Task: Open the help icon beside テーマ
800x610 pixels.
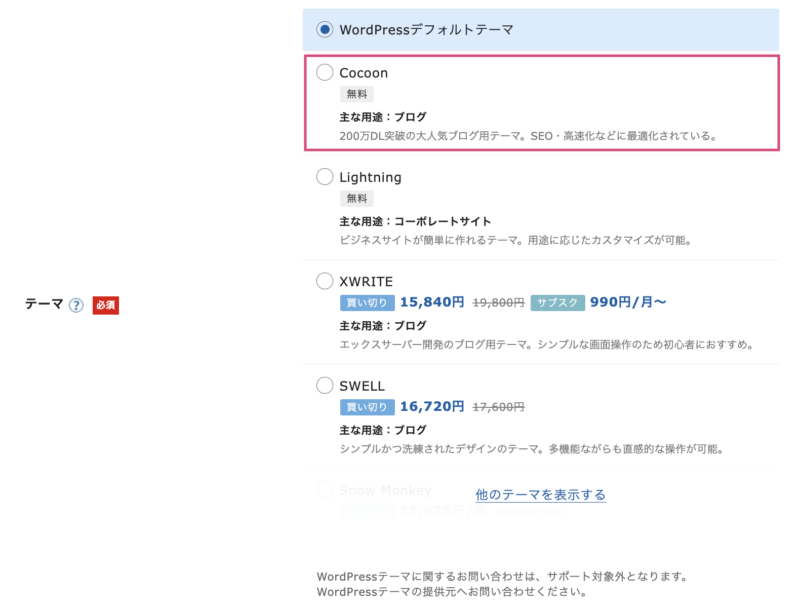Action: click(76, 305)
